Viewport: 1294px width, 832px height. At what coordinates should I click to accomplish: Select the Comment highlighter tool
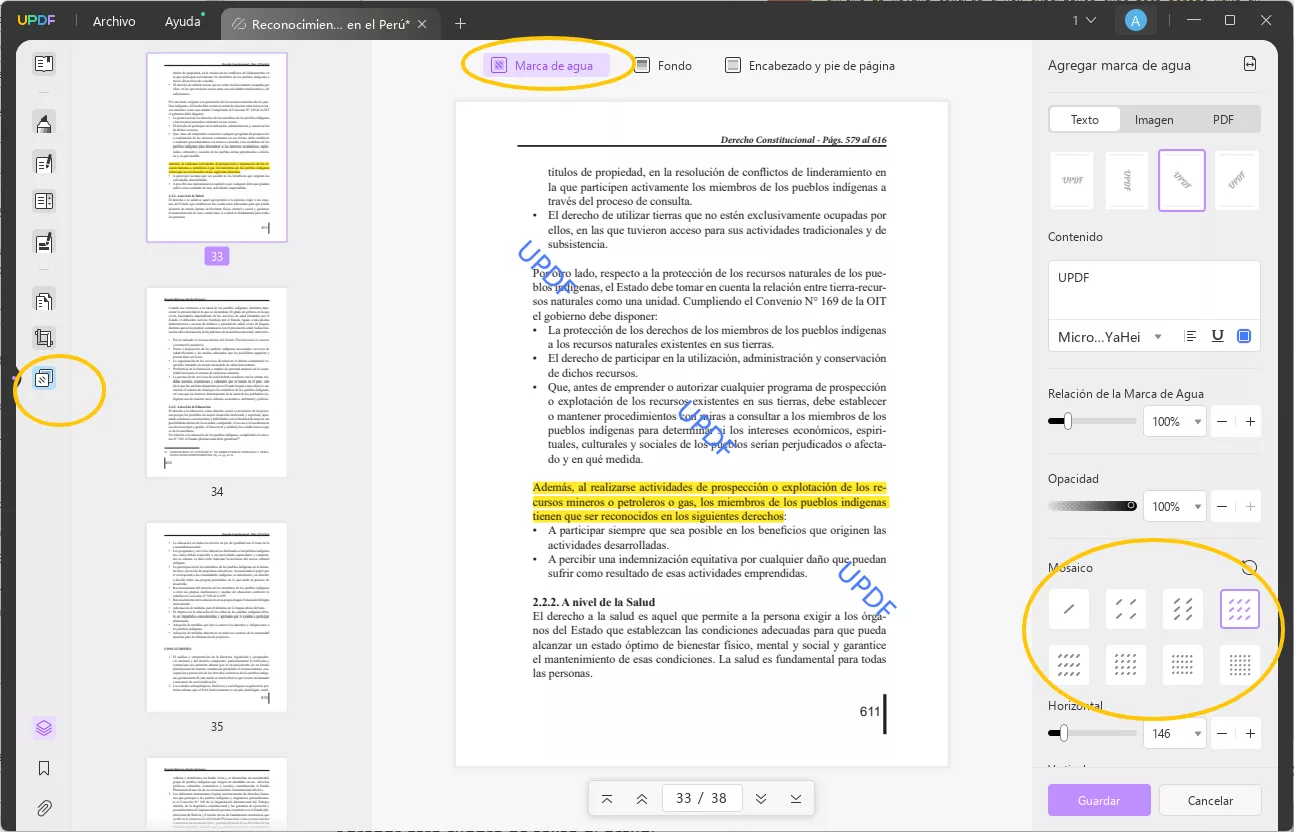coord(44,124)
